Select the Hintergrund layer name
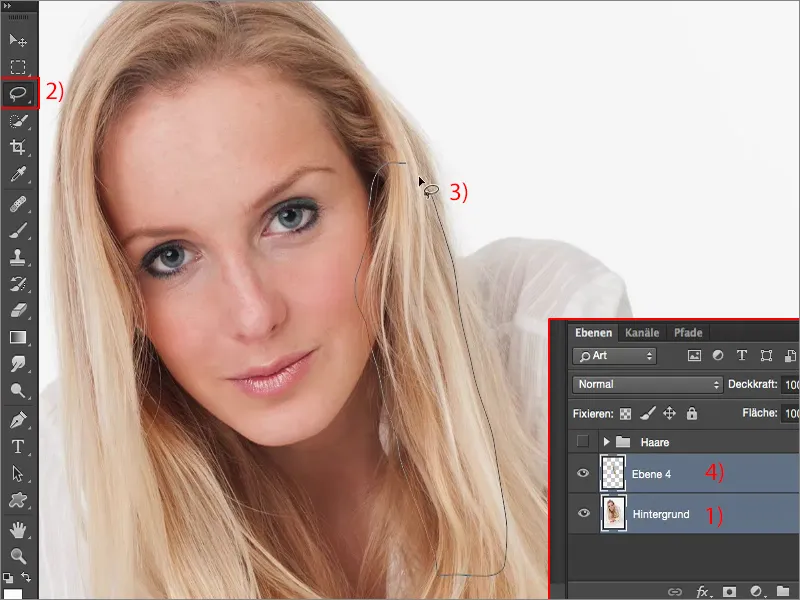Image resolution: width=800 pixels, height=600 pixels. pos(661,514)
